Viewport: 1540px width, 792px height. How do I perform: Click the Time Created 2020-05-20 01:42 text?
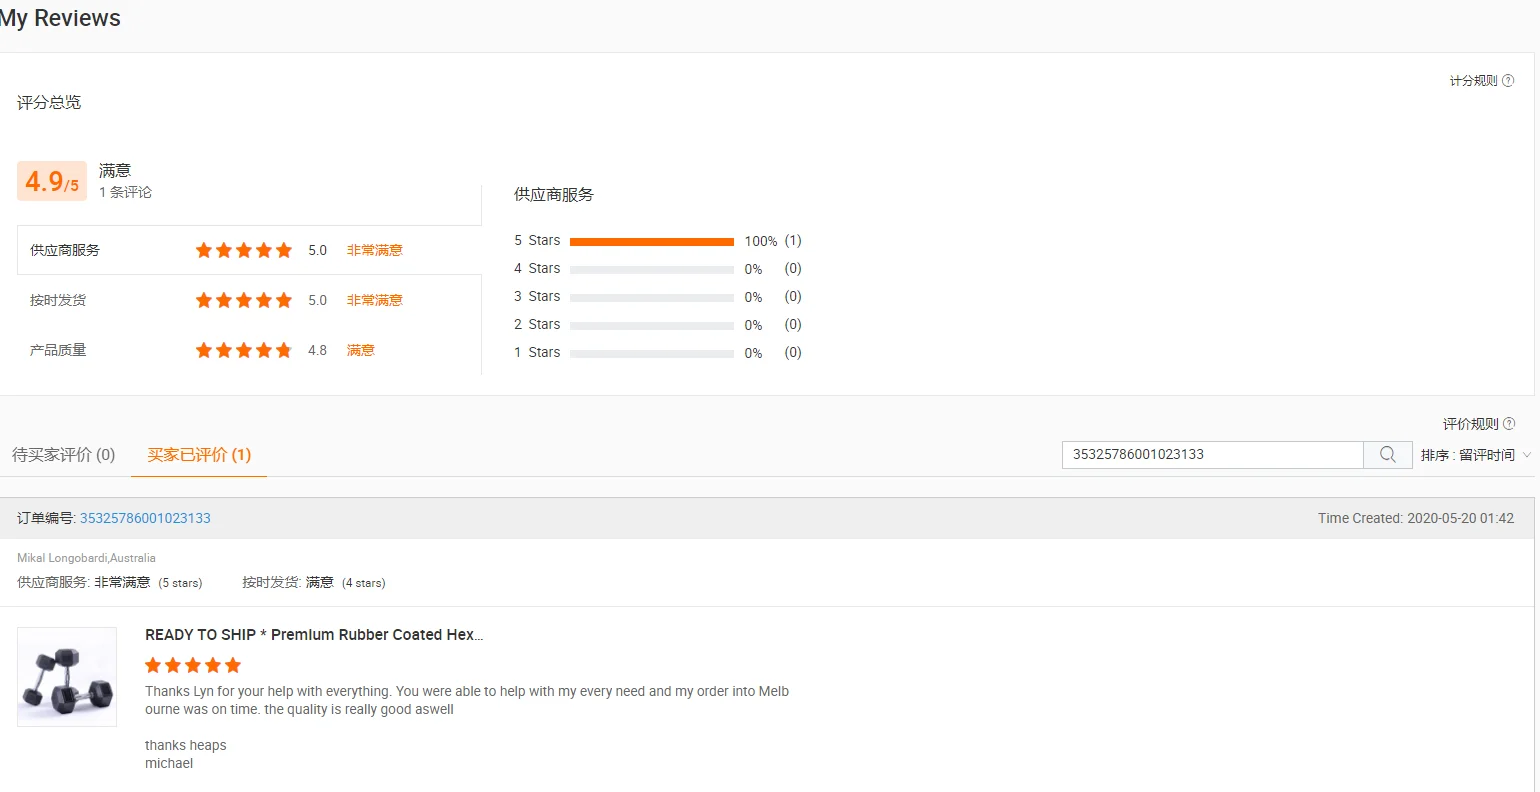point(1416,518)
